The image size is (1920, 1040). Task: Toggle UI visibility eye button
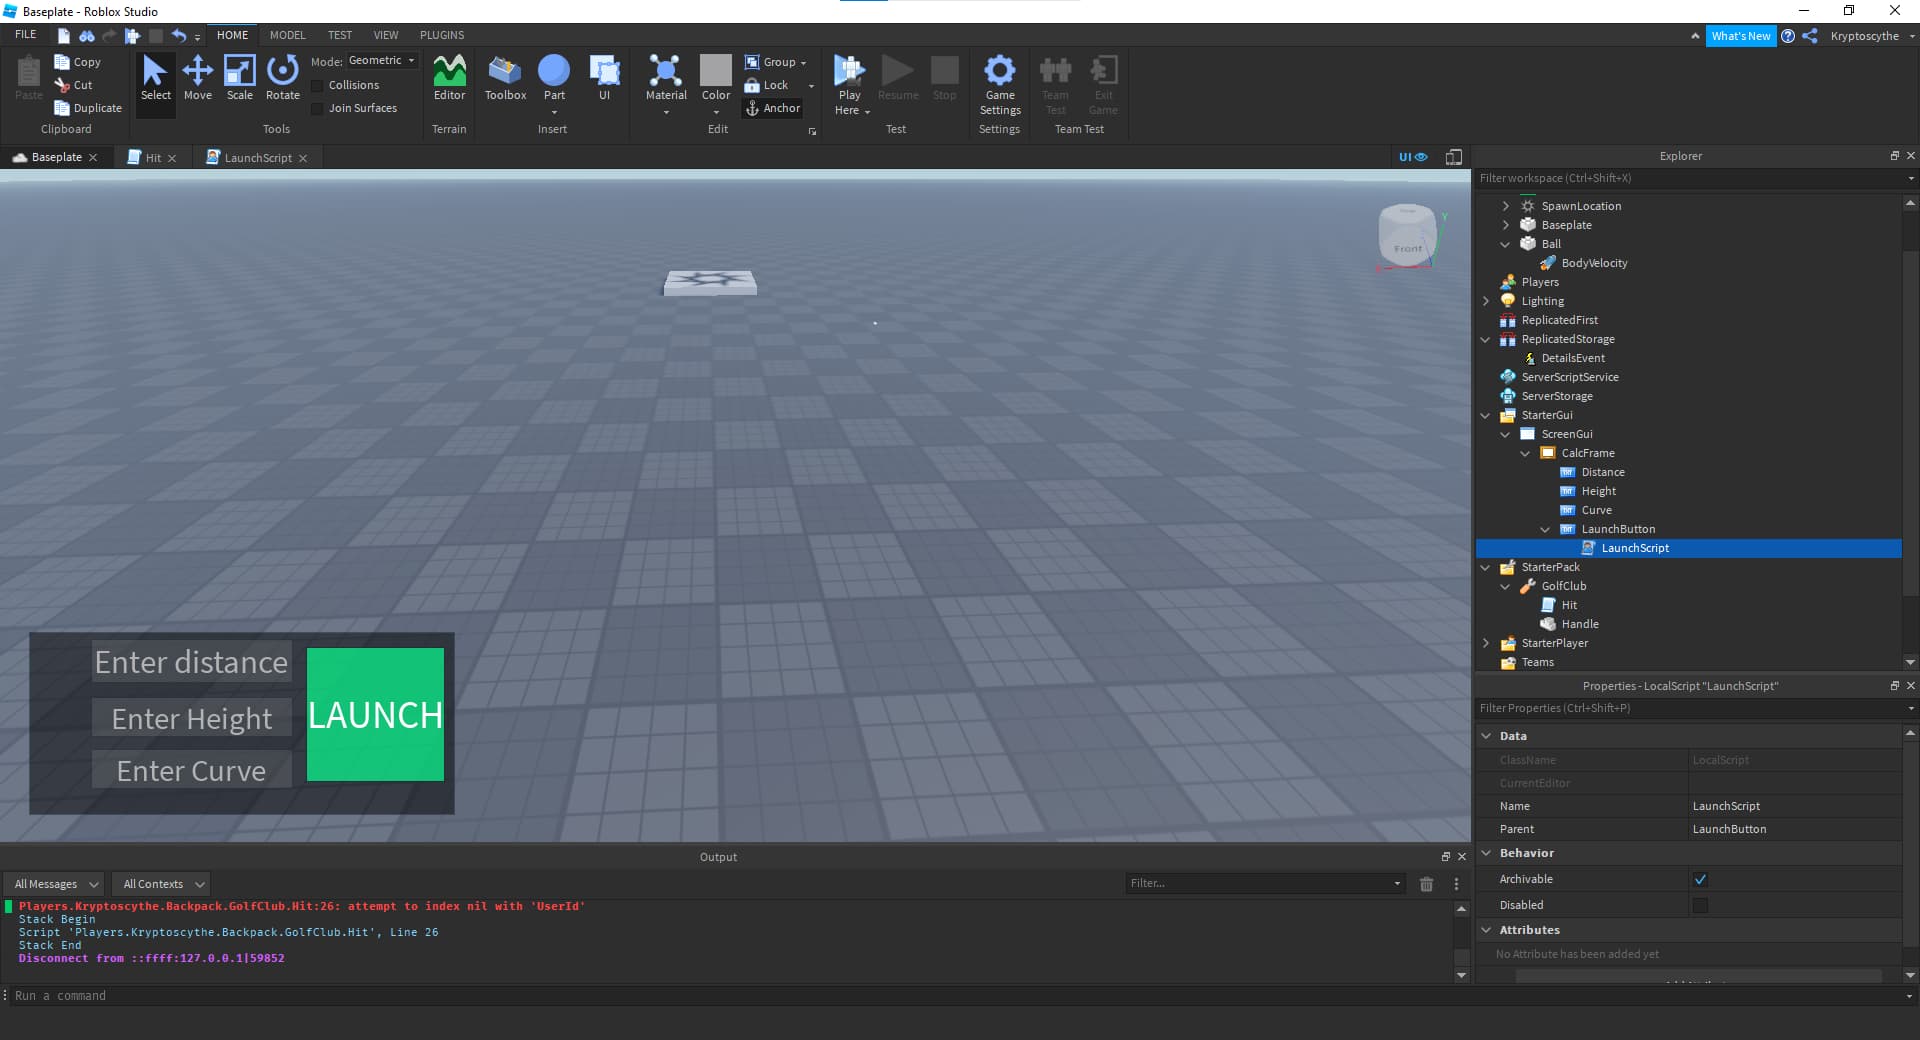1413,157
